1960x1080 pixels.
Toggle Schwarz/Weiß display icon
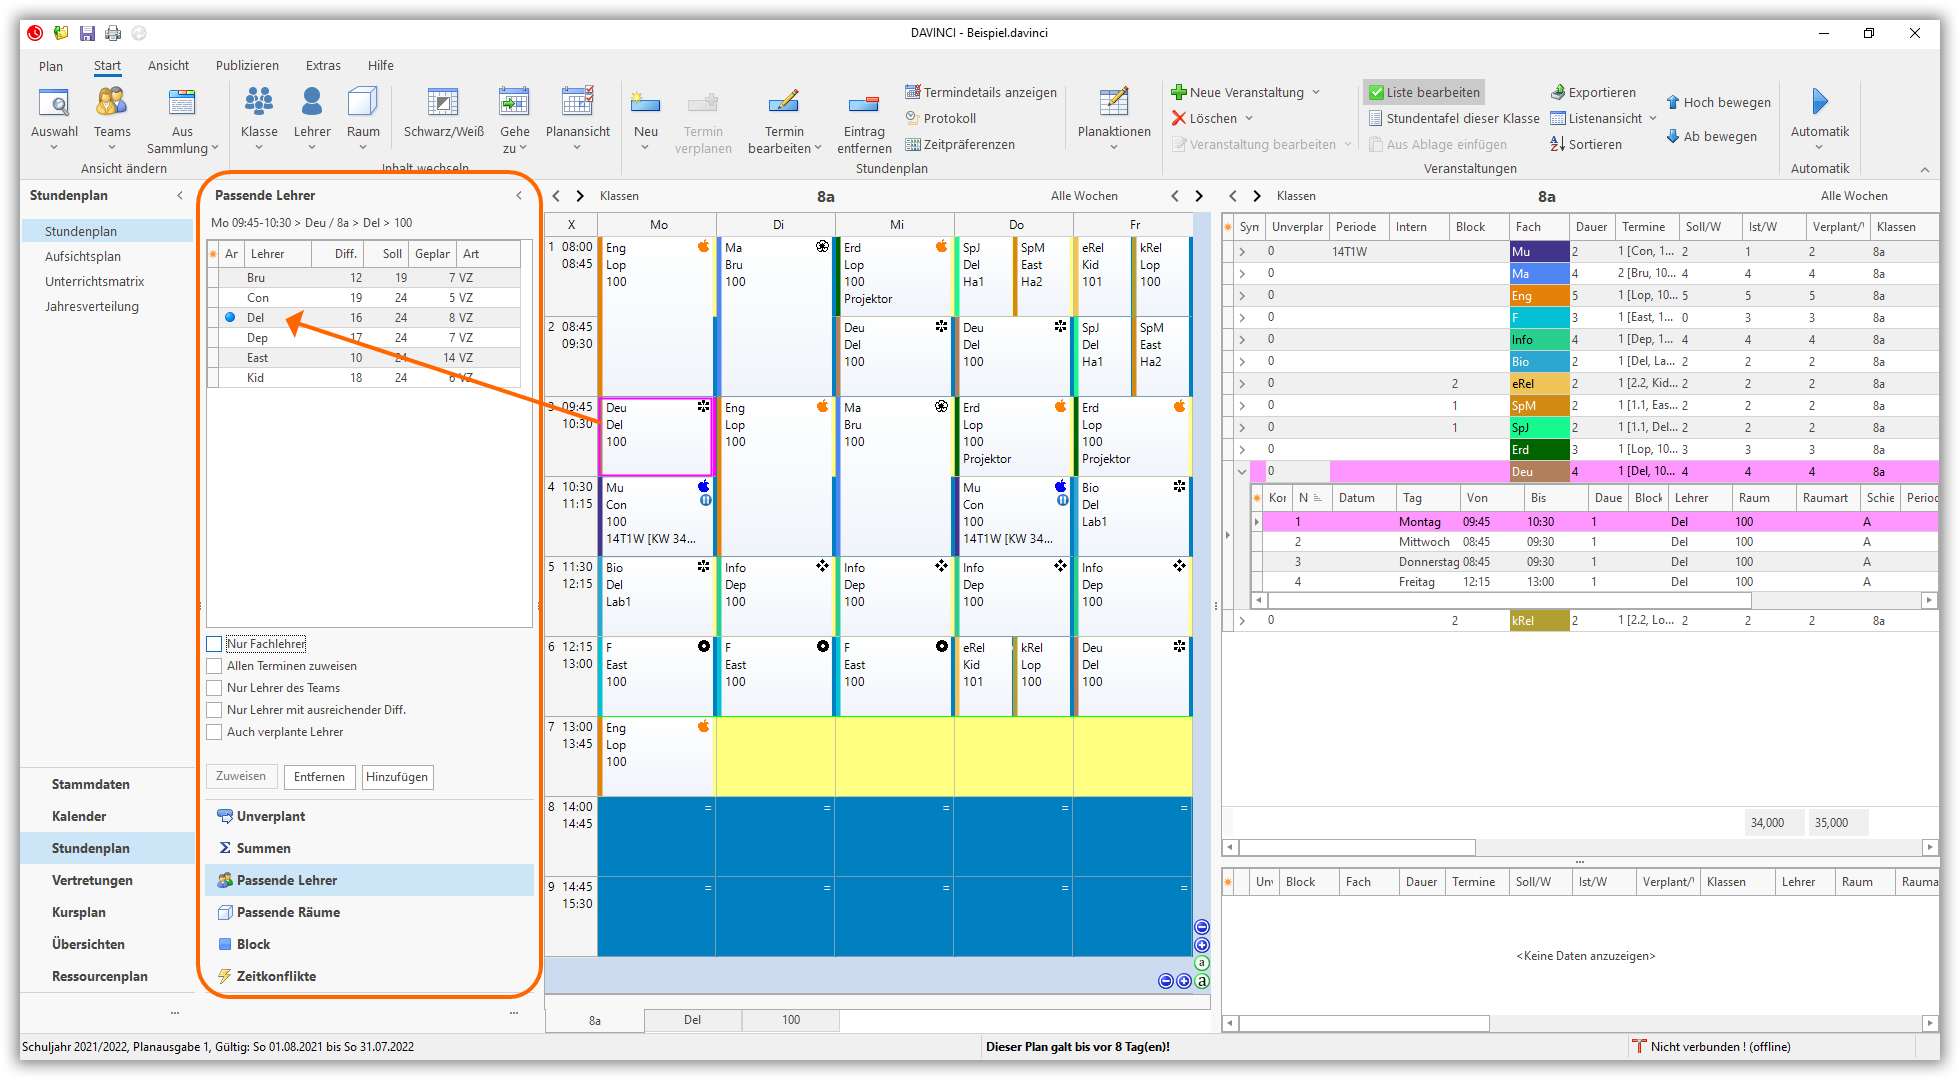tap(443, 102)
